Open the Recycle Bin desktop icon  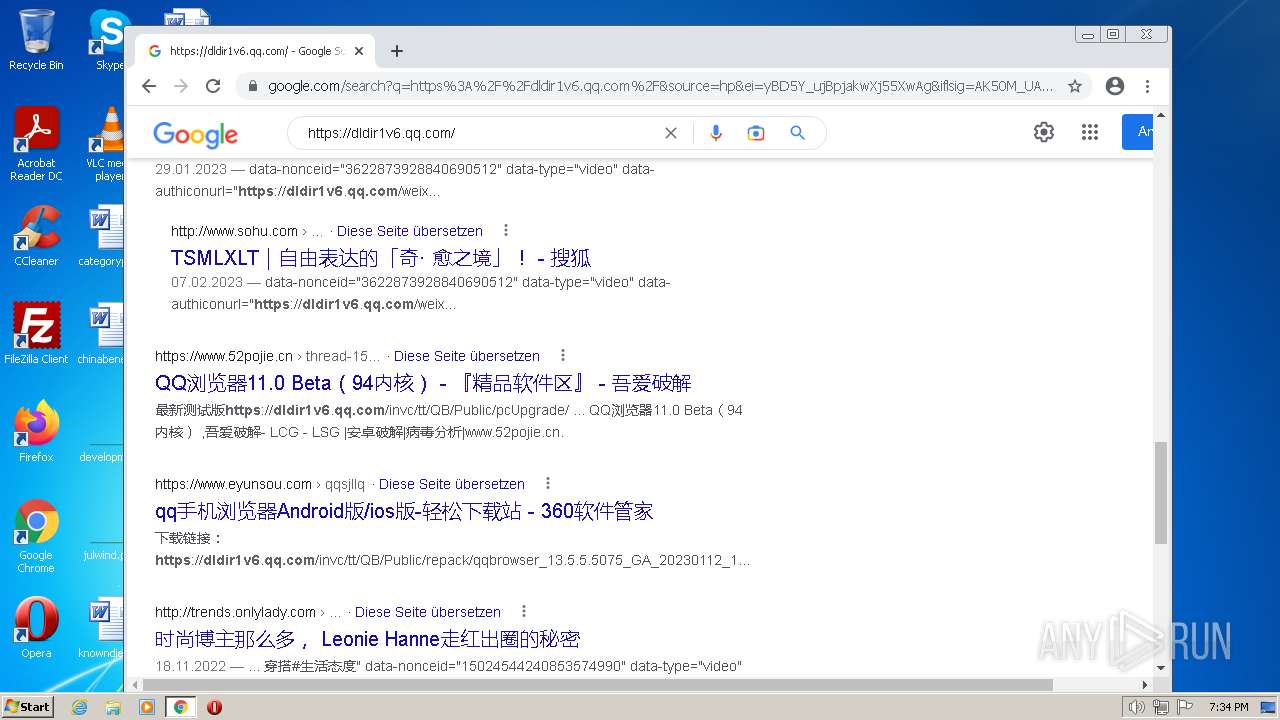click(x=36, y=40)
